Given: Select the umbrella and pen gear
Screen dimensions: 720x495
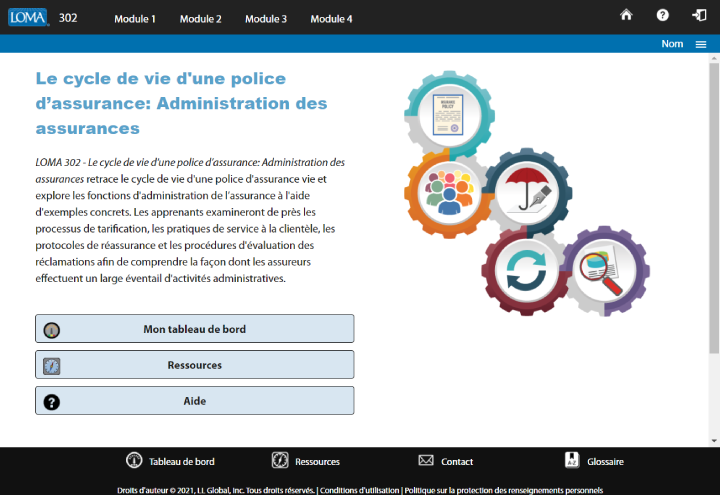Looking at the screenshot, I should tap(527, 193).
